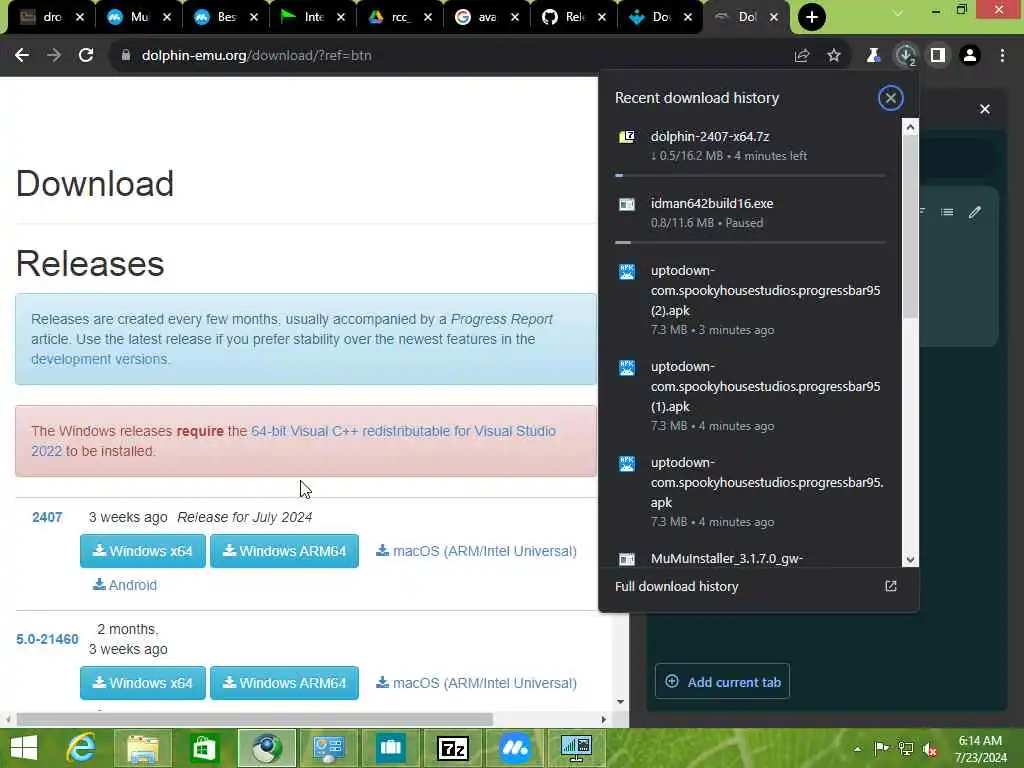The width and height of the screenshot is (1024, 768).
Task: Follow the development versions link
Action: (x=99, y=359)
